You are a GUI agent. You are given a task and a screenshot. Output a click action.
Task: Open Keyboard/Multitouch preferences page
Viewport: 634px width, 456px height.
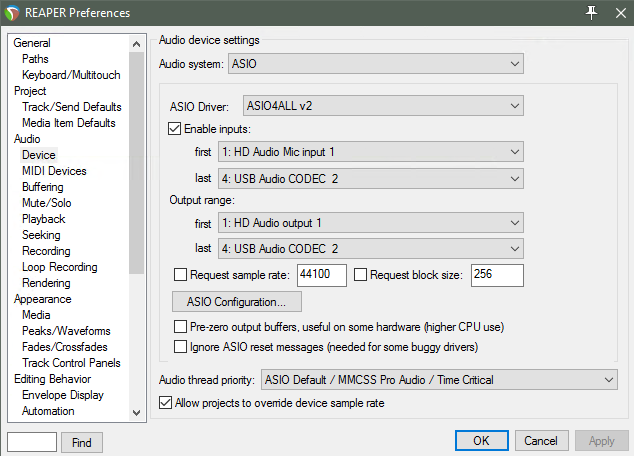[x=71, y=75]
